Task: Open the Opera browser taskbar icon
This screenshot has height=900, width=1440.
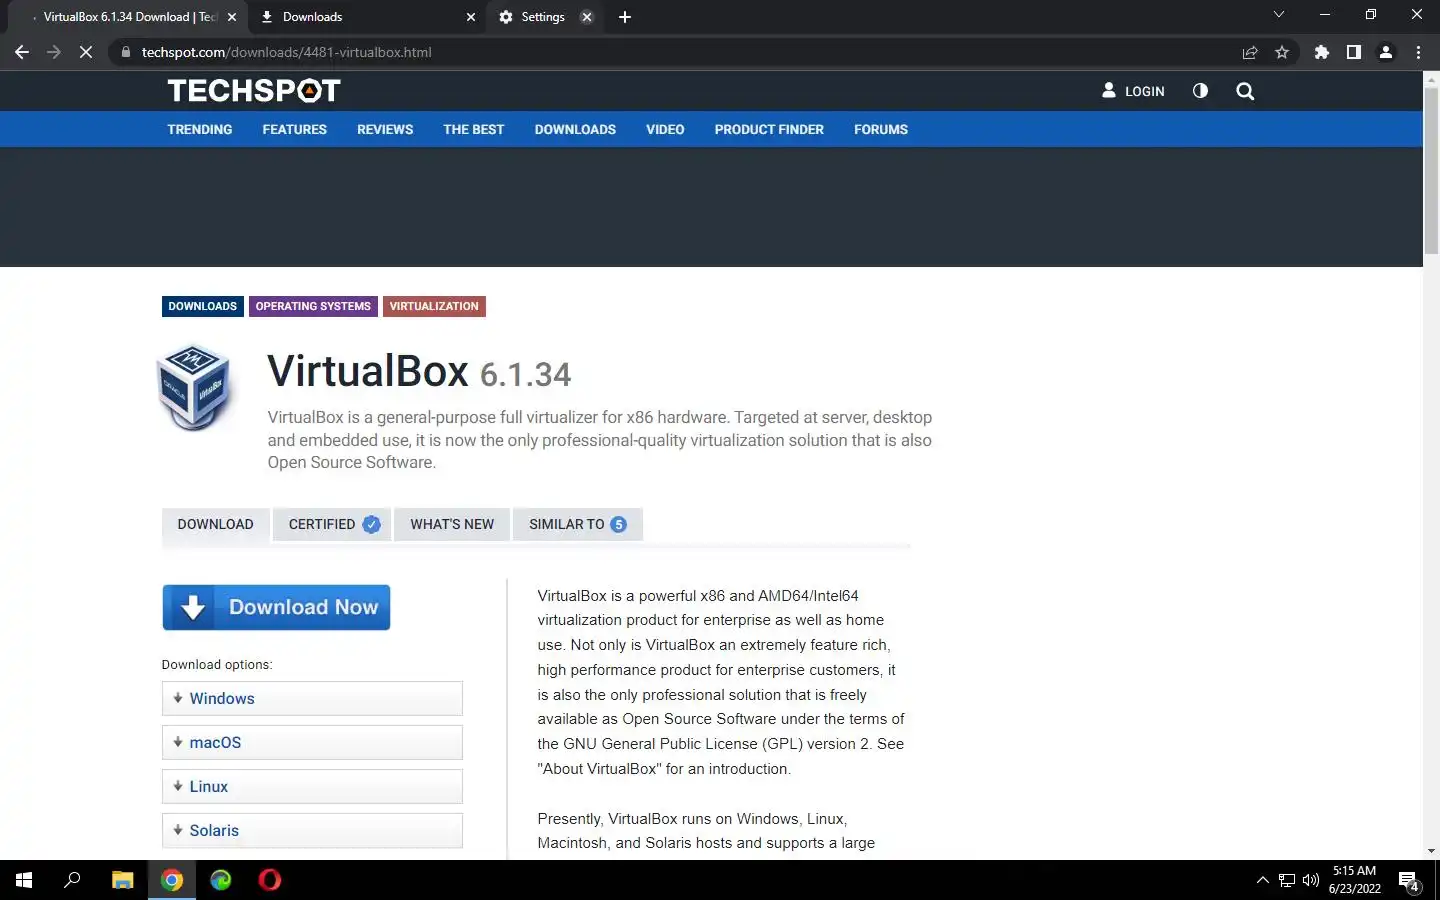Action: (x=270, y=880)
